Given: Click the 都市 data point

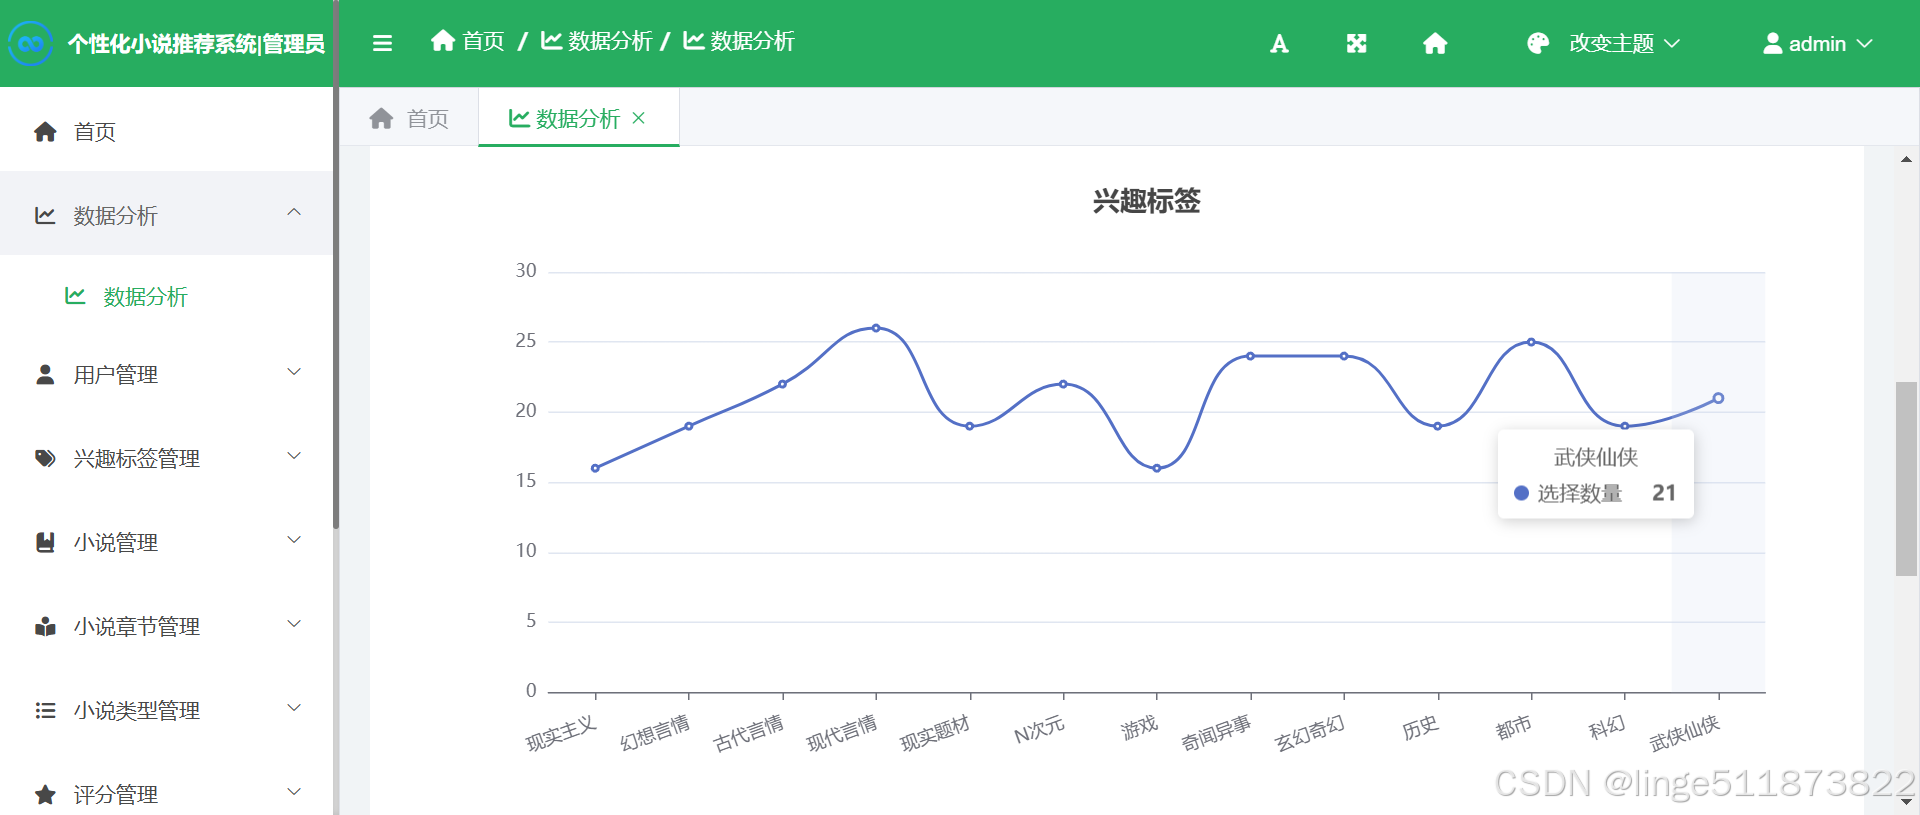Looking at the screenshot, I should [1531, 342].
